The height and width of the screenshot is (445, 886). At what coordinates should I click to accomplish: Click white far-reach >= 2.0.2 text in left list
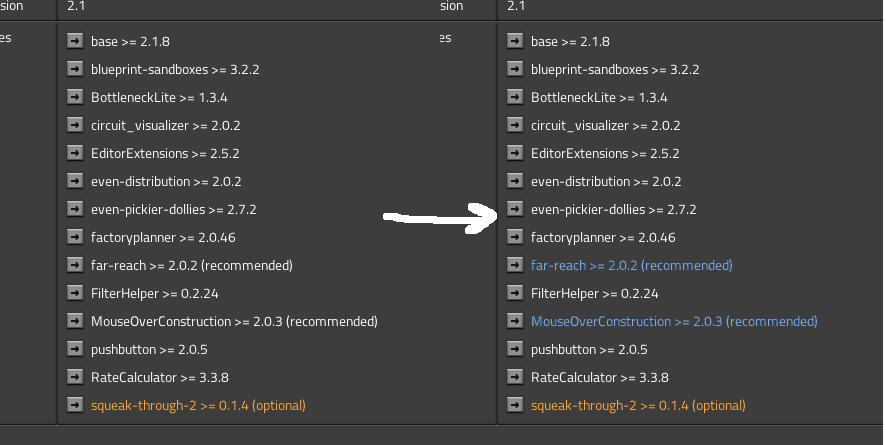[192, 265]
